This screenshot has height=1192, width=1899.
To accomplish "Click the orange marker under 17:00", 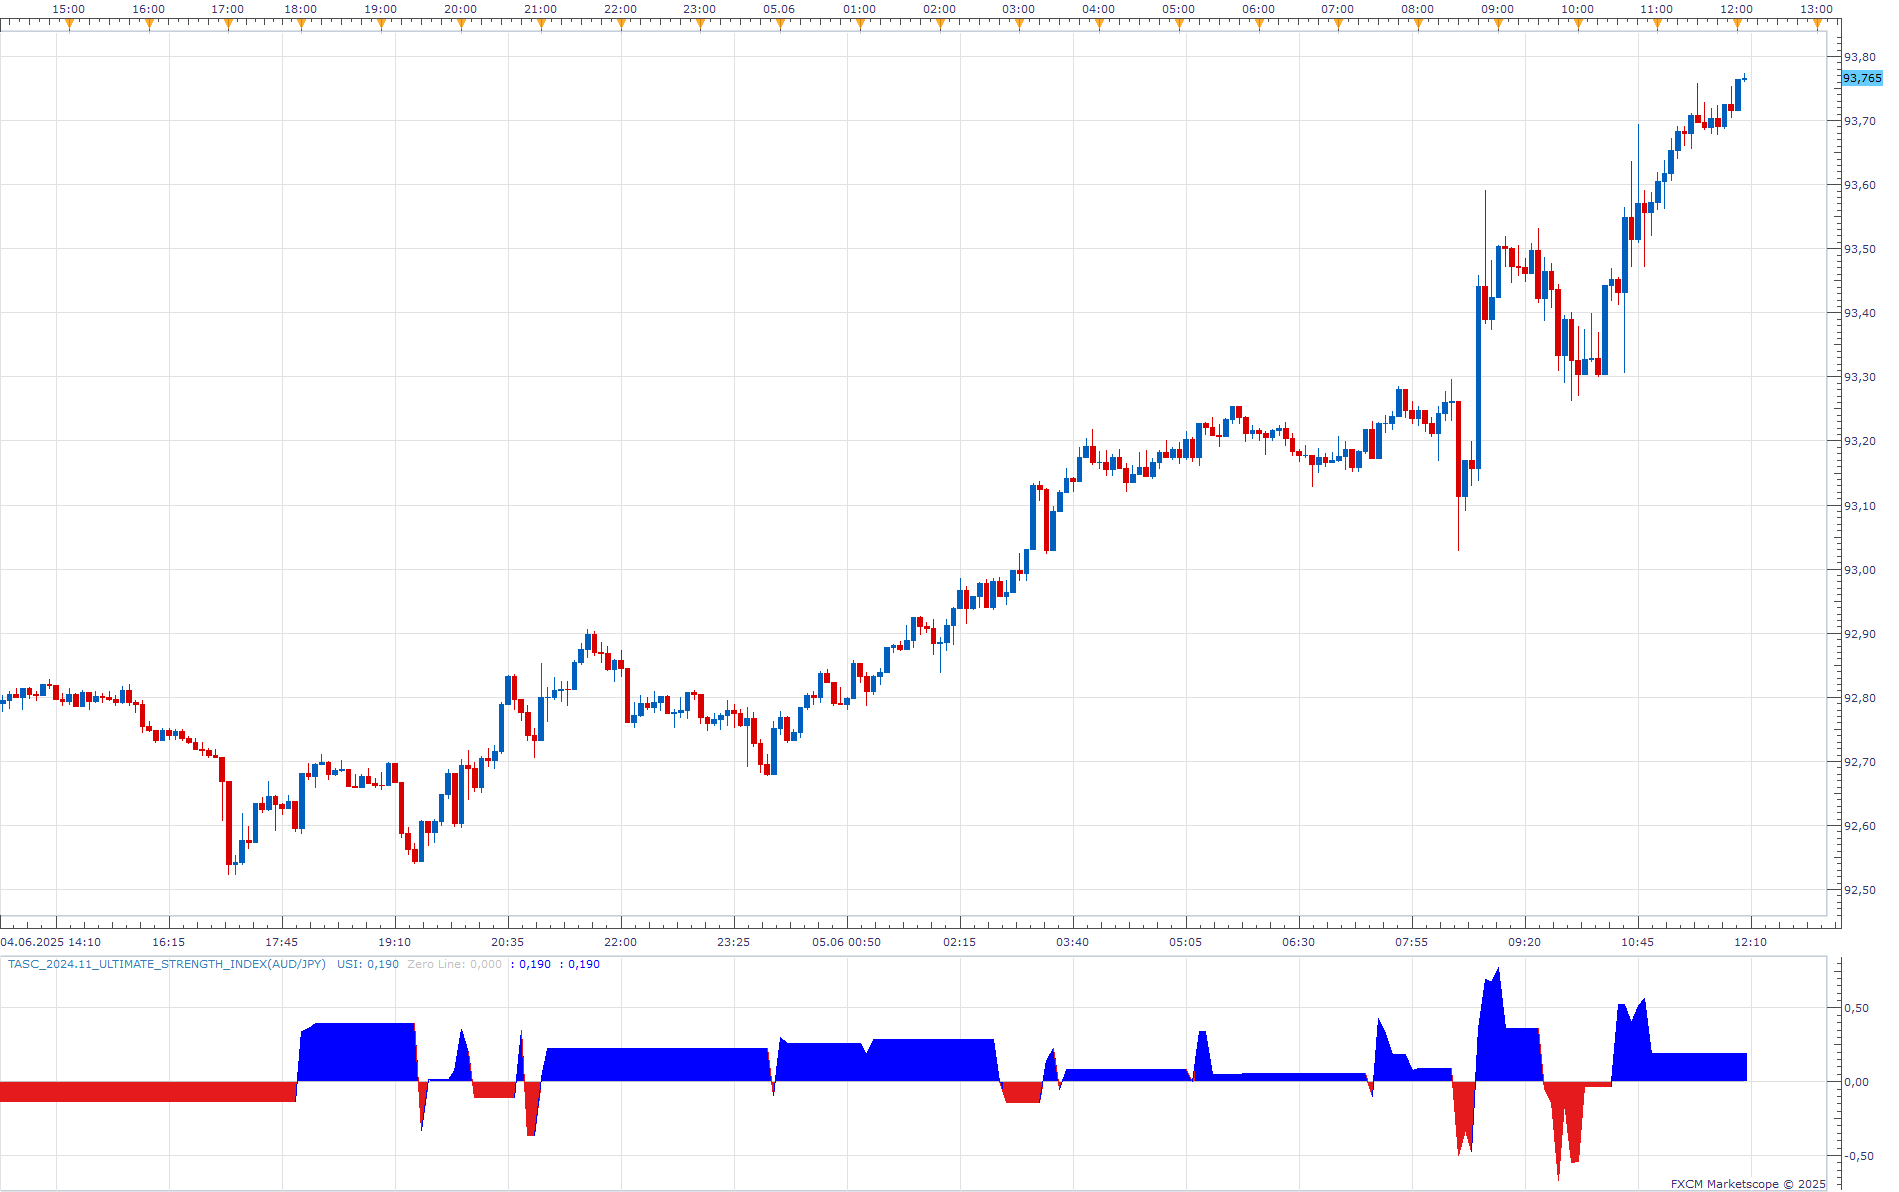I will (x=228, y=25).
